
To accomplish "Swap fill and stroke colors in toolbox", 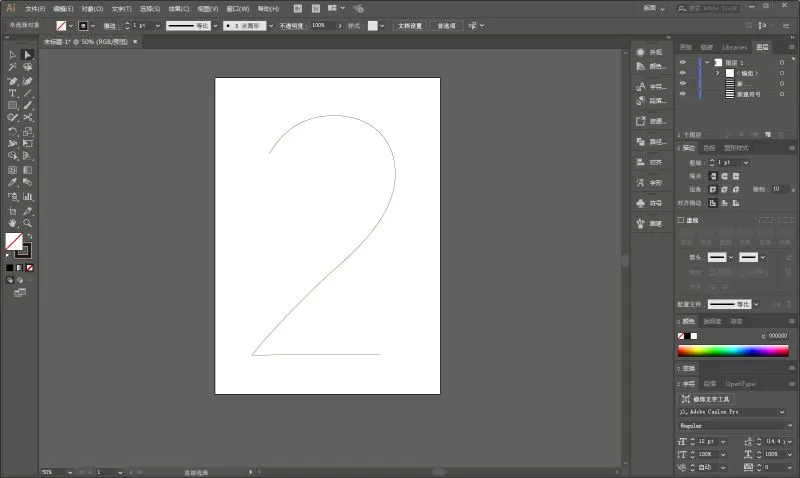I will tap(30, 236).
